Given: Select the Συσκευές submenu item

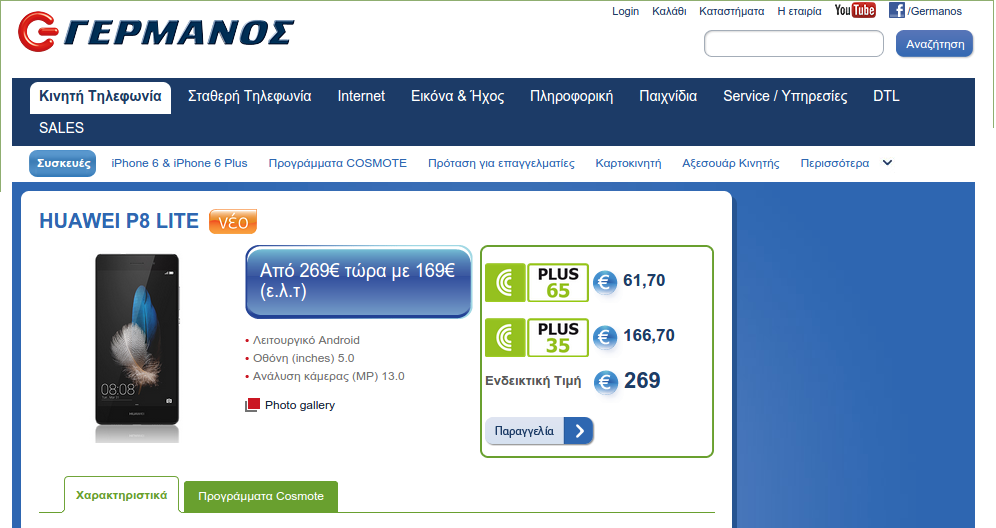Looking at the screenshot, I should 63,163.
